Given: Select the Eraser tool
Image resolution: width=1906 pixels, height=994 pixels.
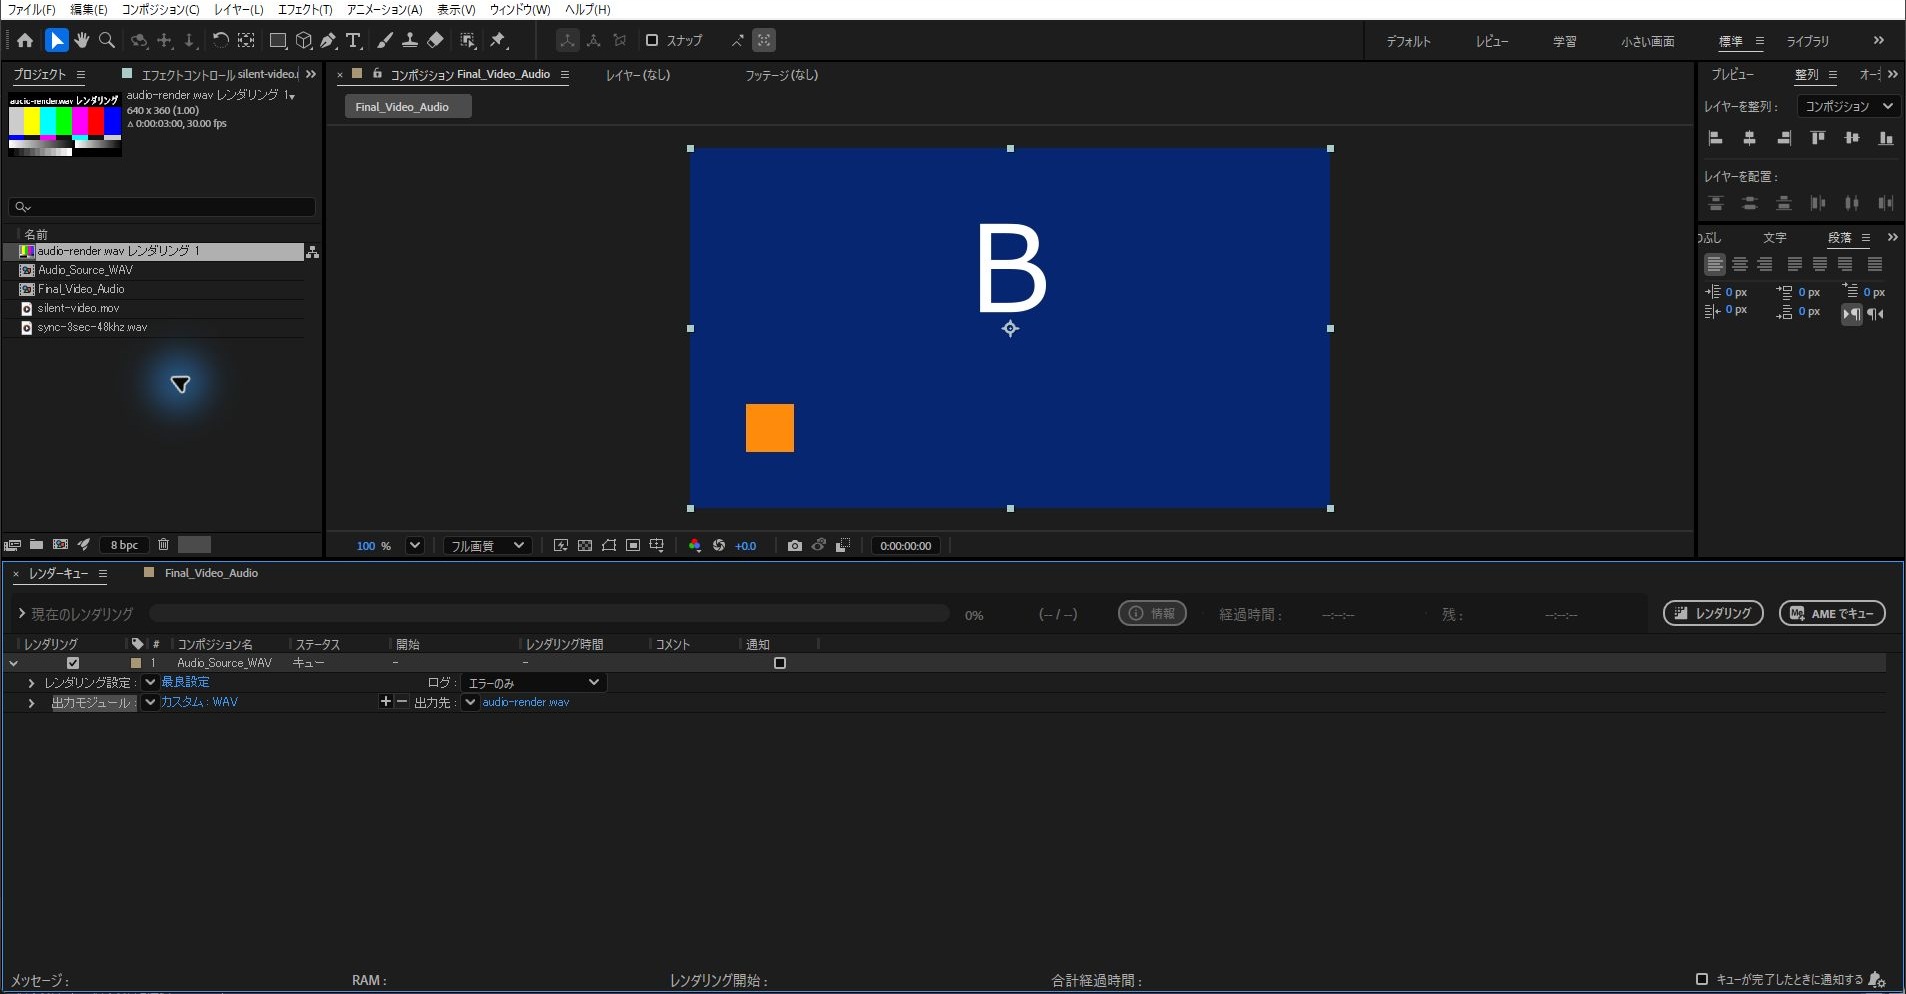Looking at the screenshot, I should [435, 40].
